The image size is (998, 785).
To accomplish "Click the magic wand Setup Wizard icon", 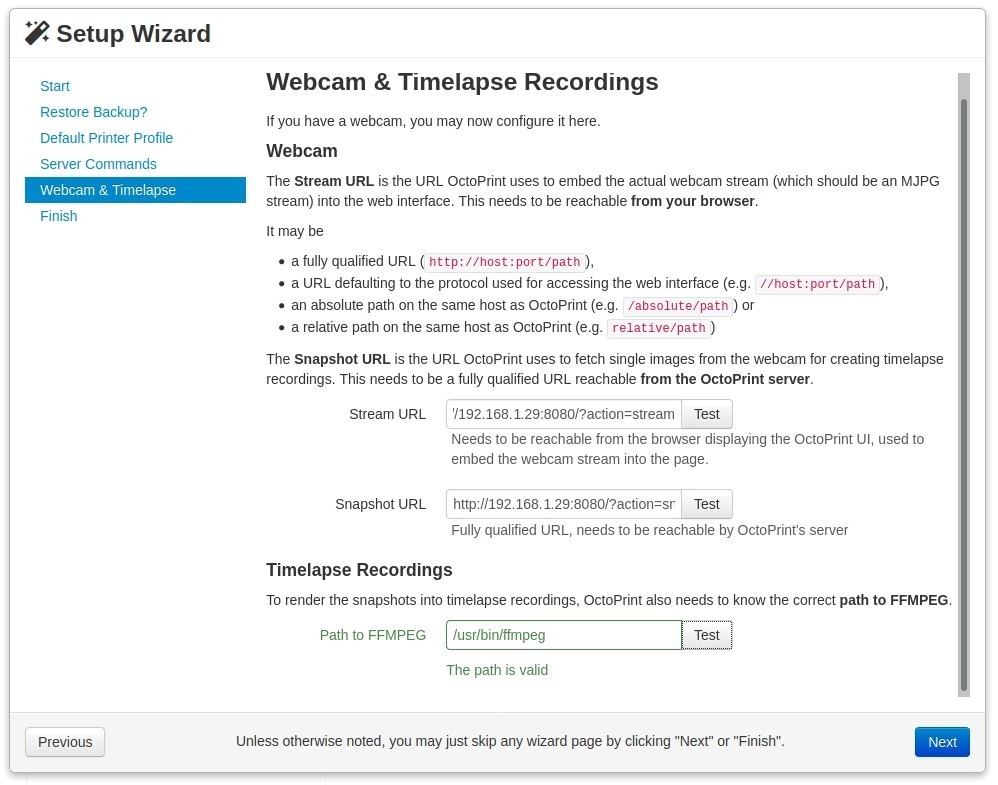I will tap(37, 33).
